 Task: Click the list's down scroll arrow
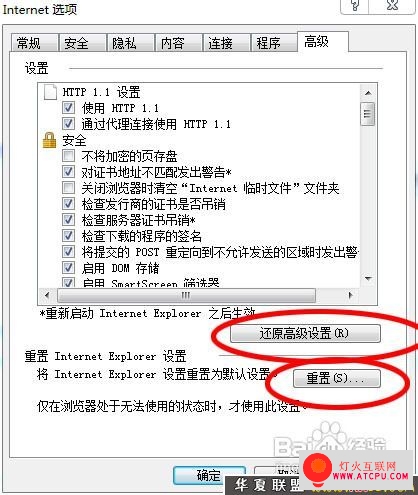[x=368, y=279]
